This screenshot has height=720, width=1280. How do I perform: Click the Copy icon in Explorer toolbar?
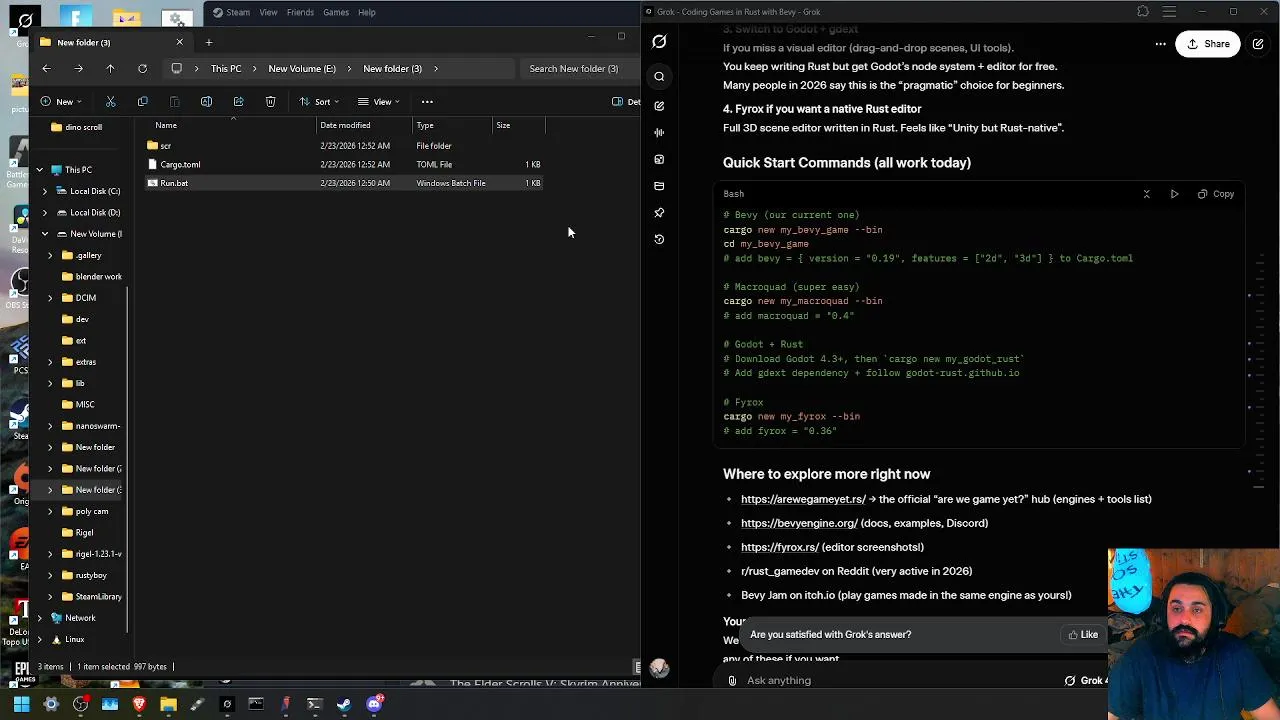click(x=142, y=102)
